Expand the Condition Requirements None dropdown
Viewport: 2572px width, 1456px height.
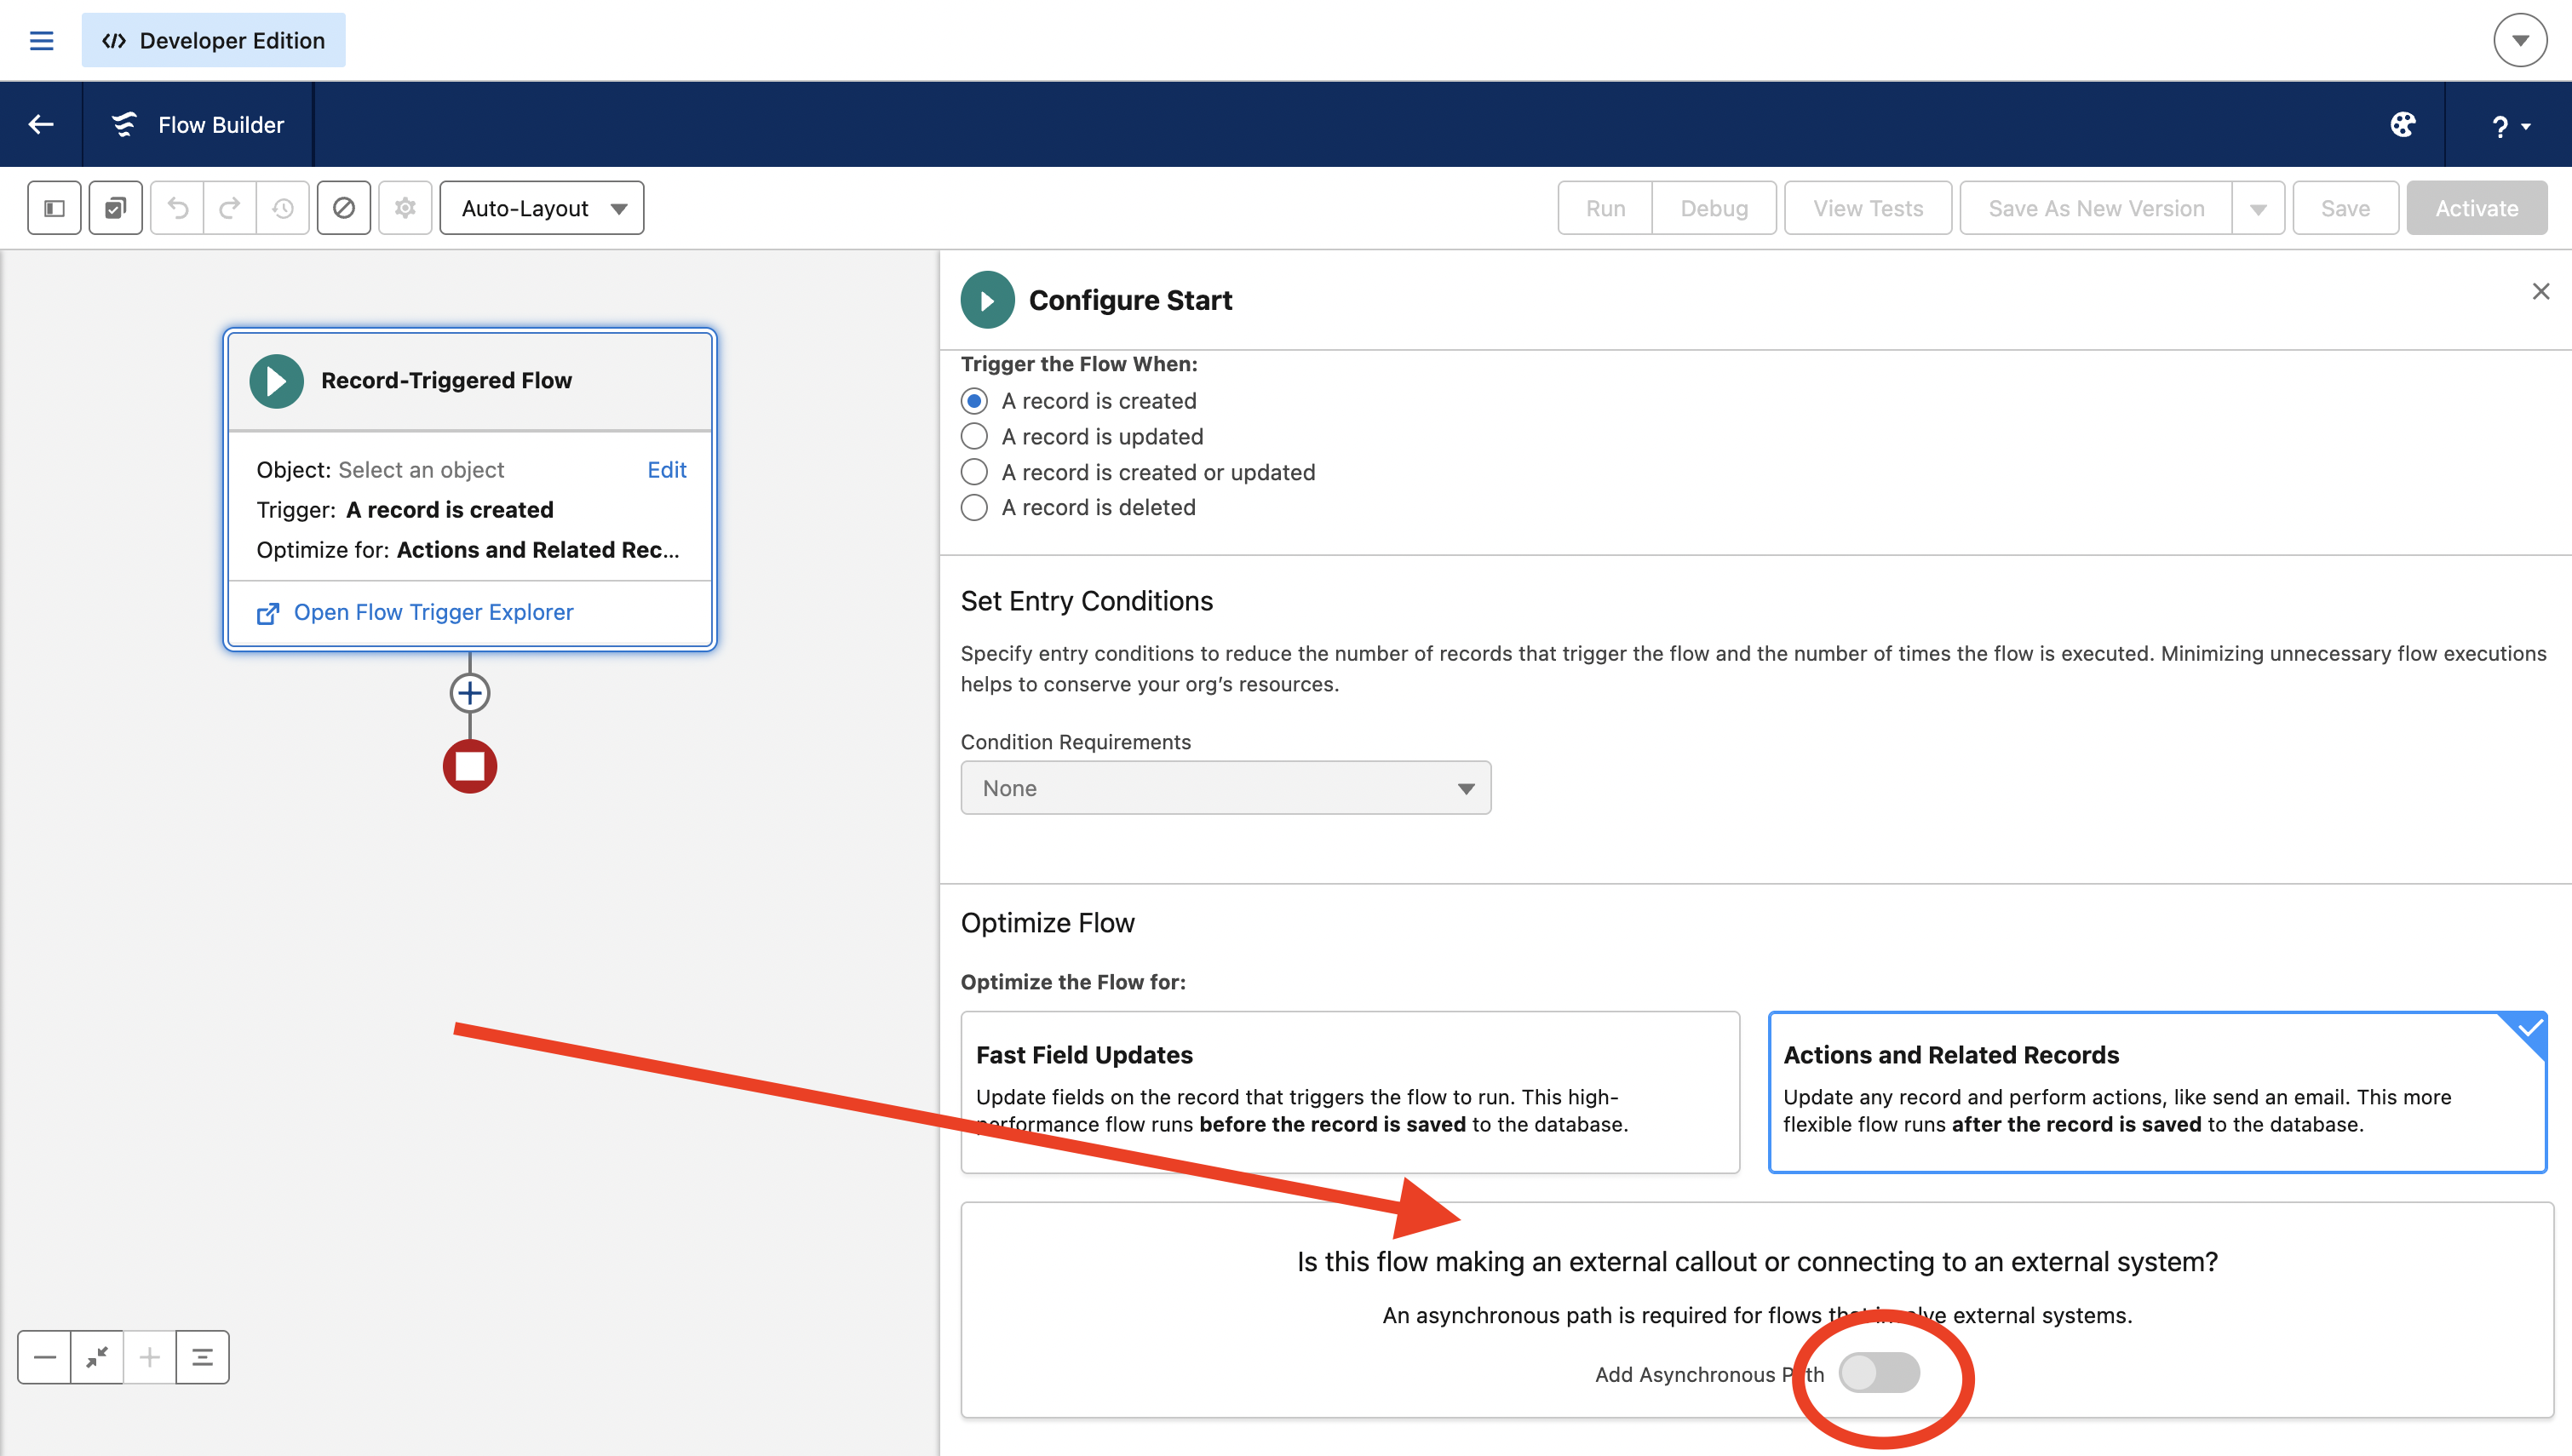(x=1226, y=788)
